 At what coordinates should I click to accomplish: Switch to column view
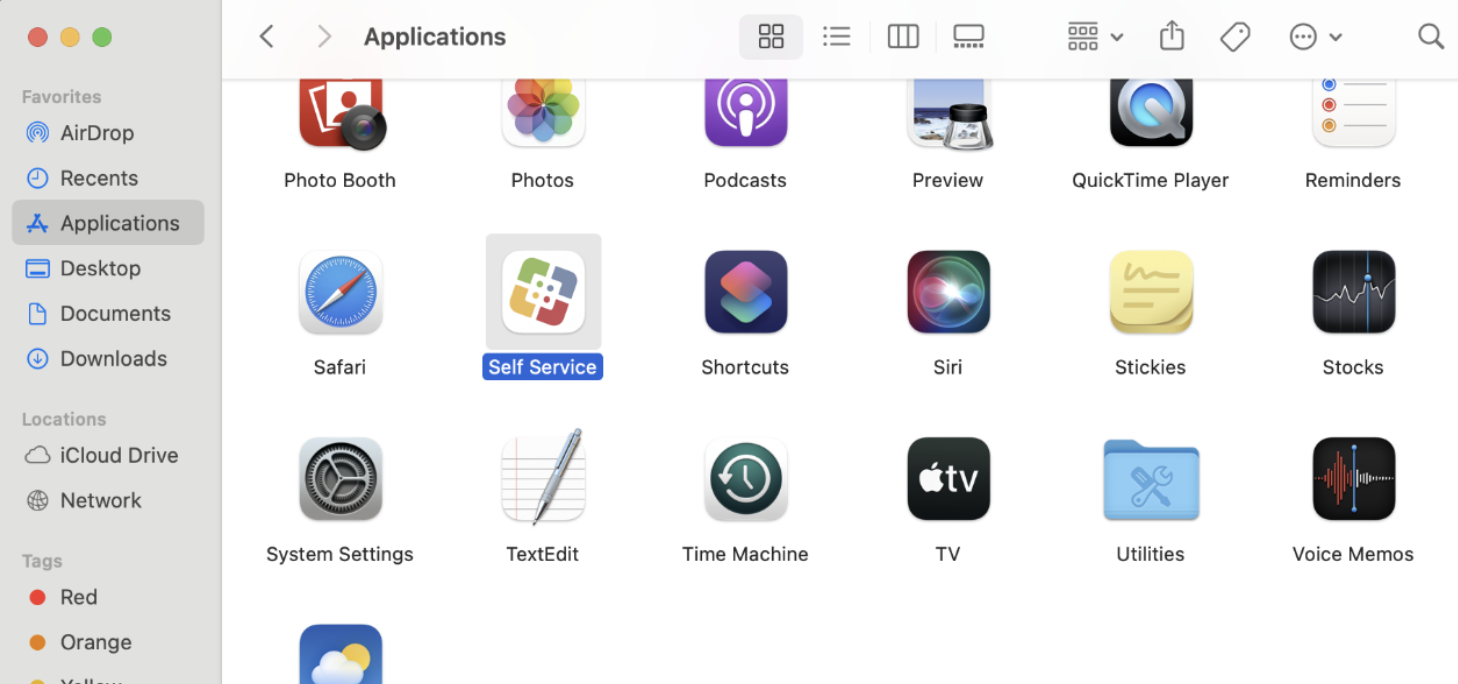pyautogui.click(x=903, y=37)
